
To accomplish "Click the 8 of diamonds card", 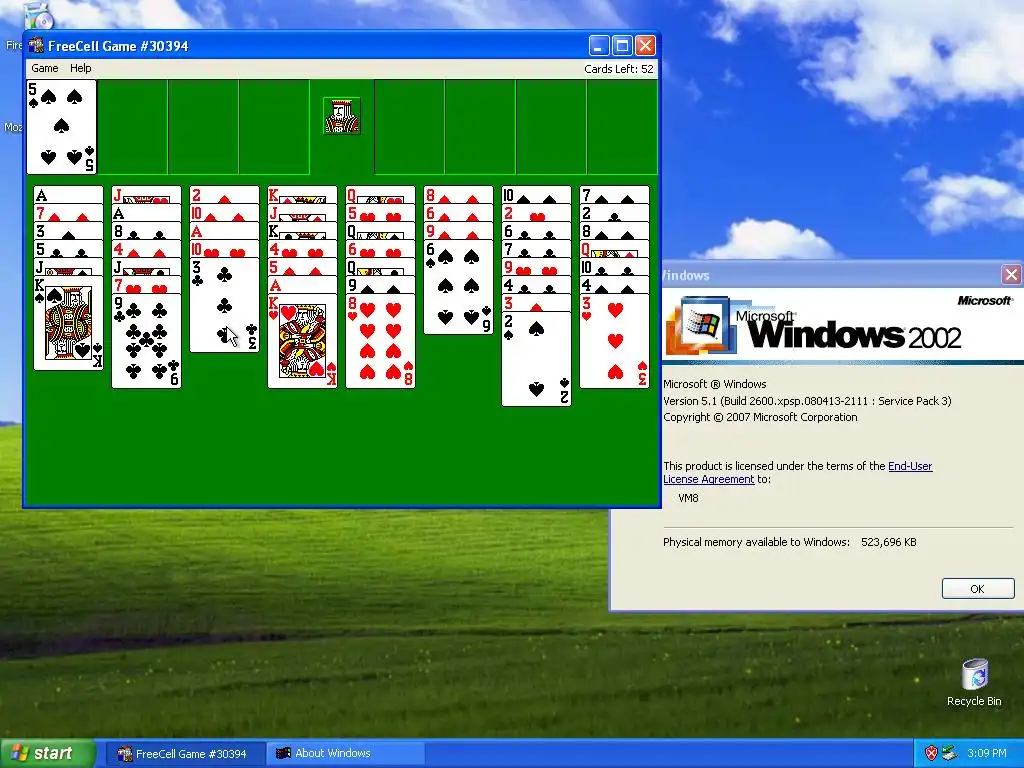I will coord(458,195).
